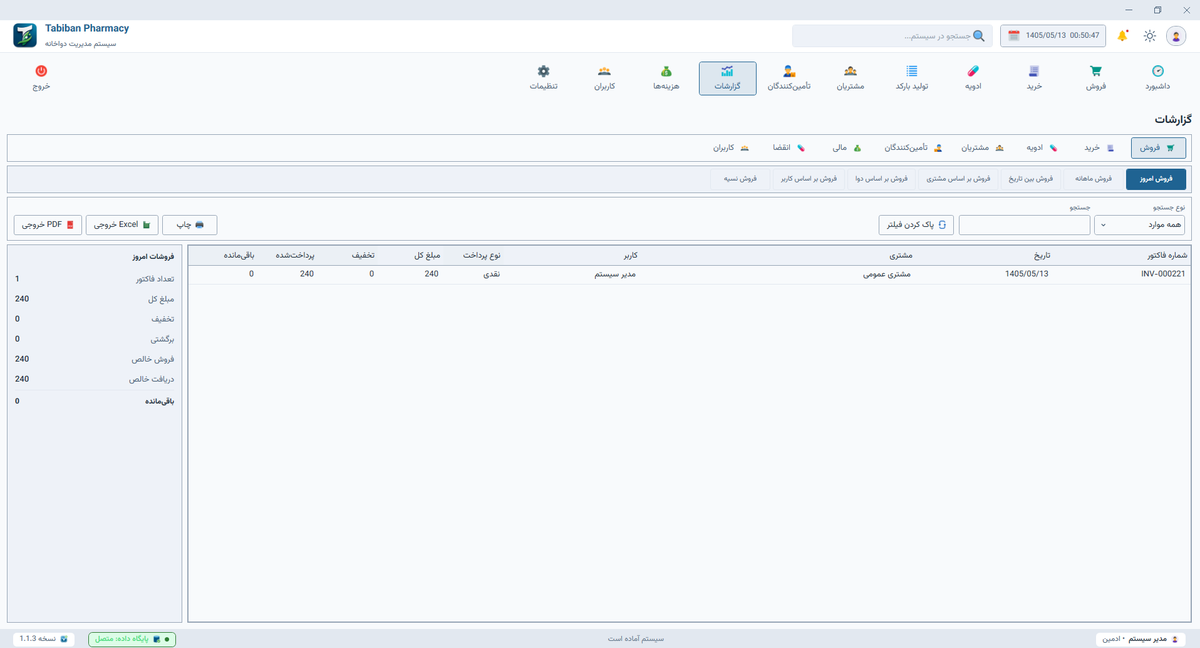Click the Tabiban Pharmacy logo
1200x648 pixels.
(x=25, y=35)
